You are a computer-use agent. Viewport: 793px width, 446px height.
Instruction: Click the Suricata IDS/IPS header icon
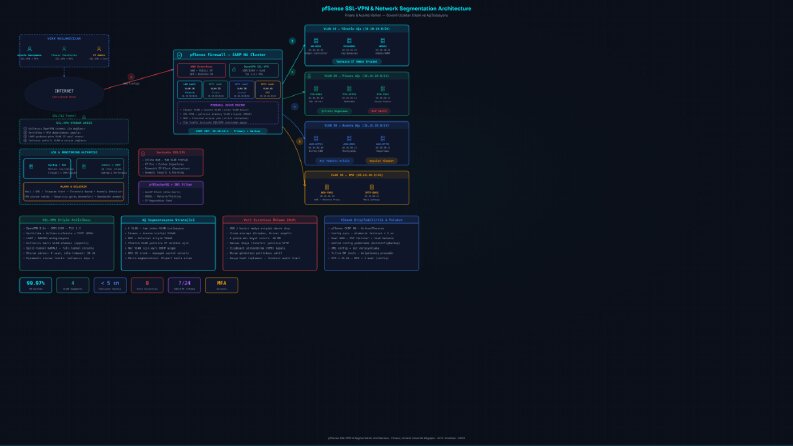[x=143, y=153]
